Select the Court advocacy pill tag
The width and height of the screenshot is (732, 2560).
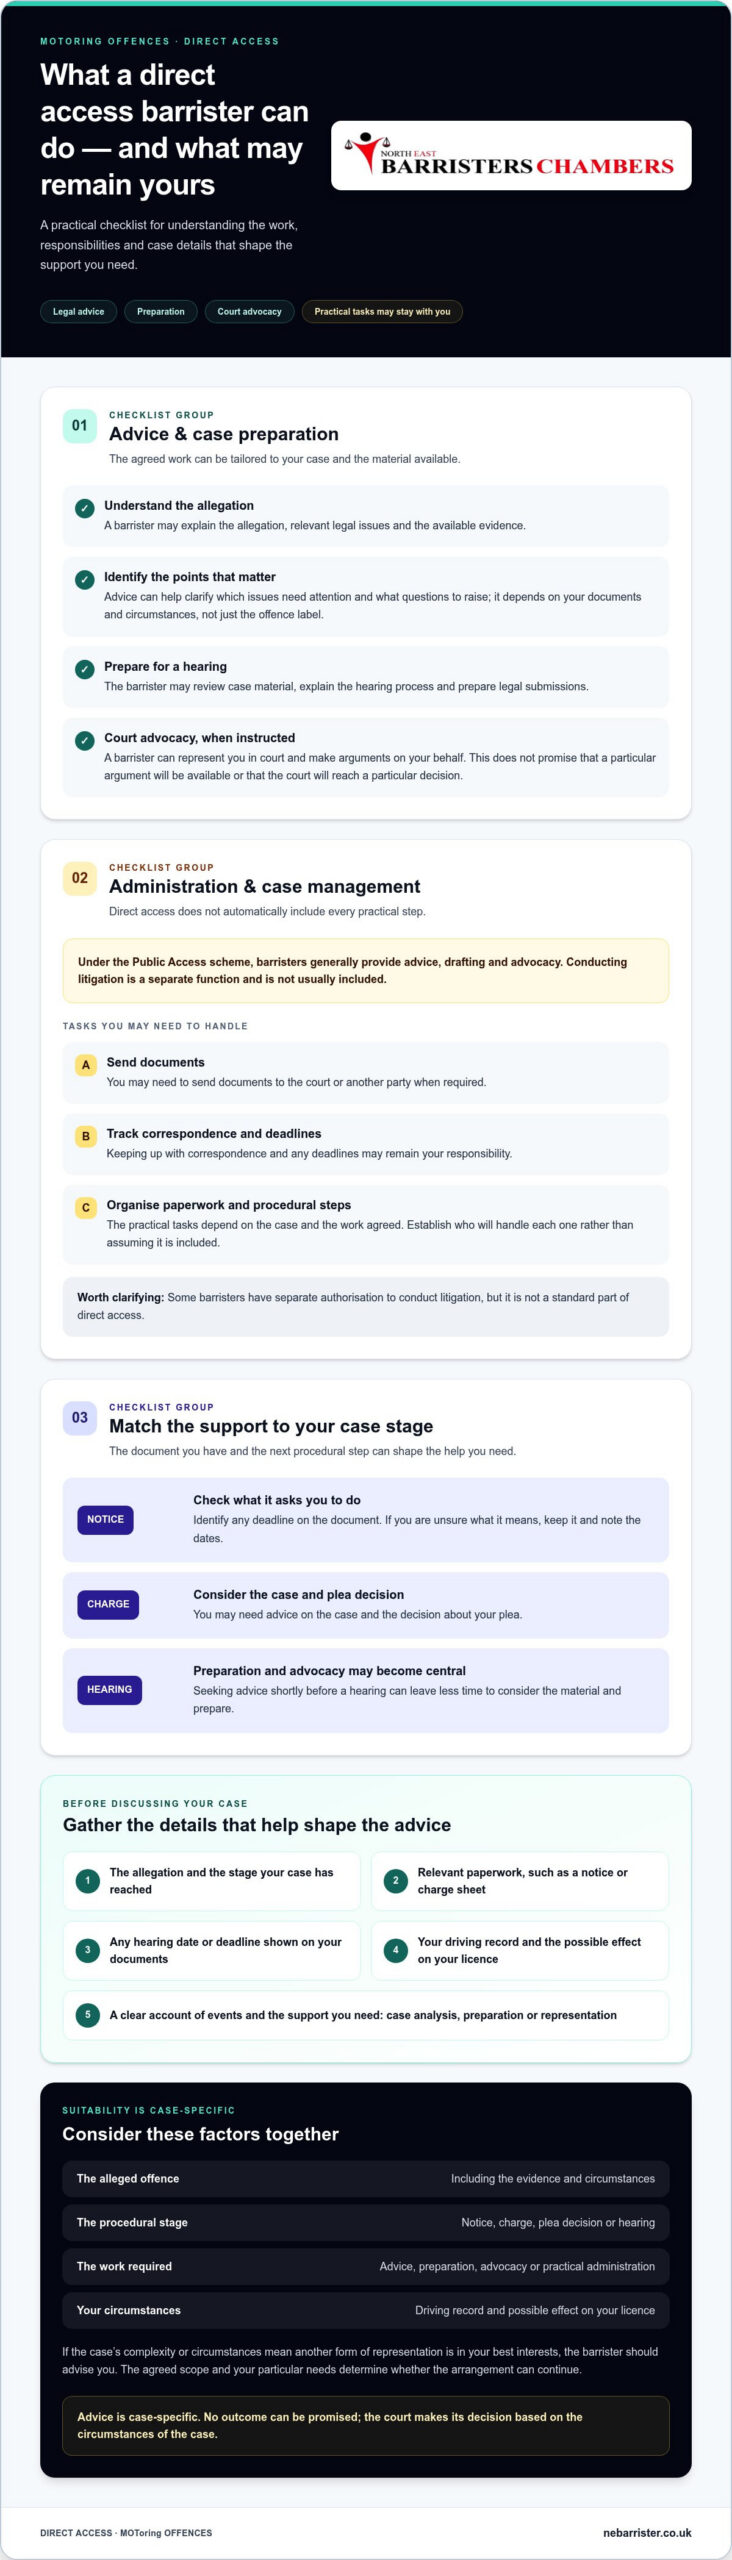pyautogui.click(x=249, y=312)
